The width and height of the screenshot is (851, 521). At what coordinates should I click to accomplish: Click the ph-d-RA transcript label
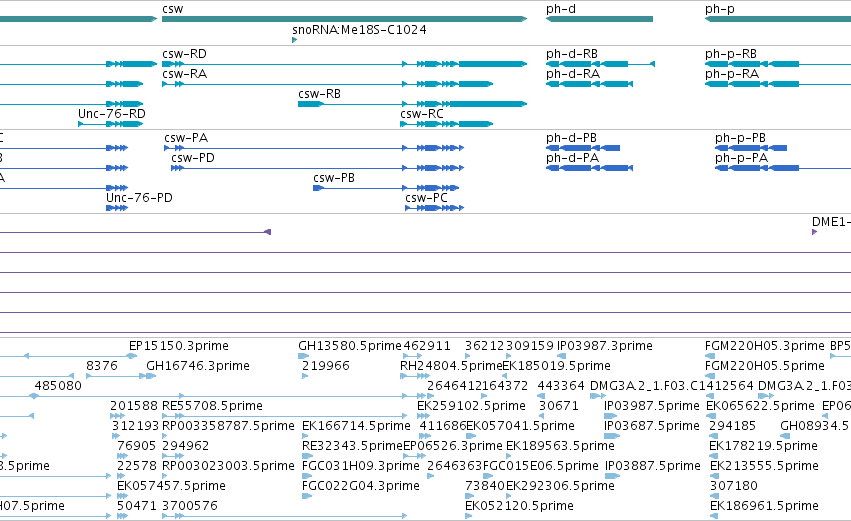(x=573, y=74)
